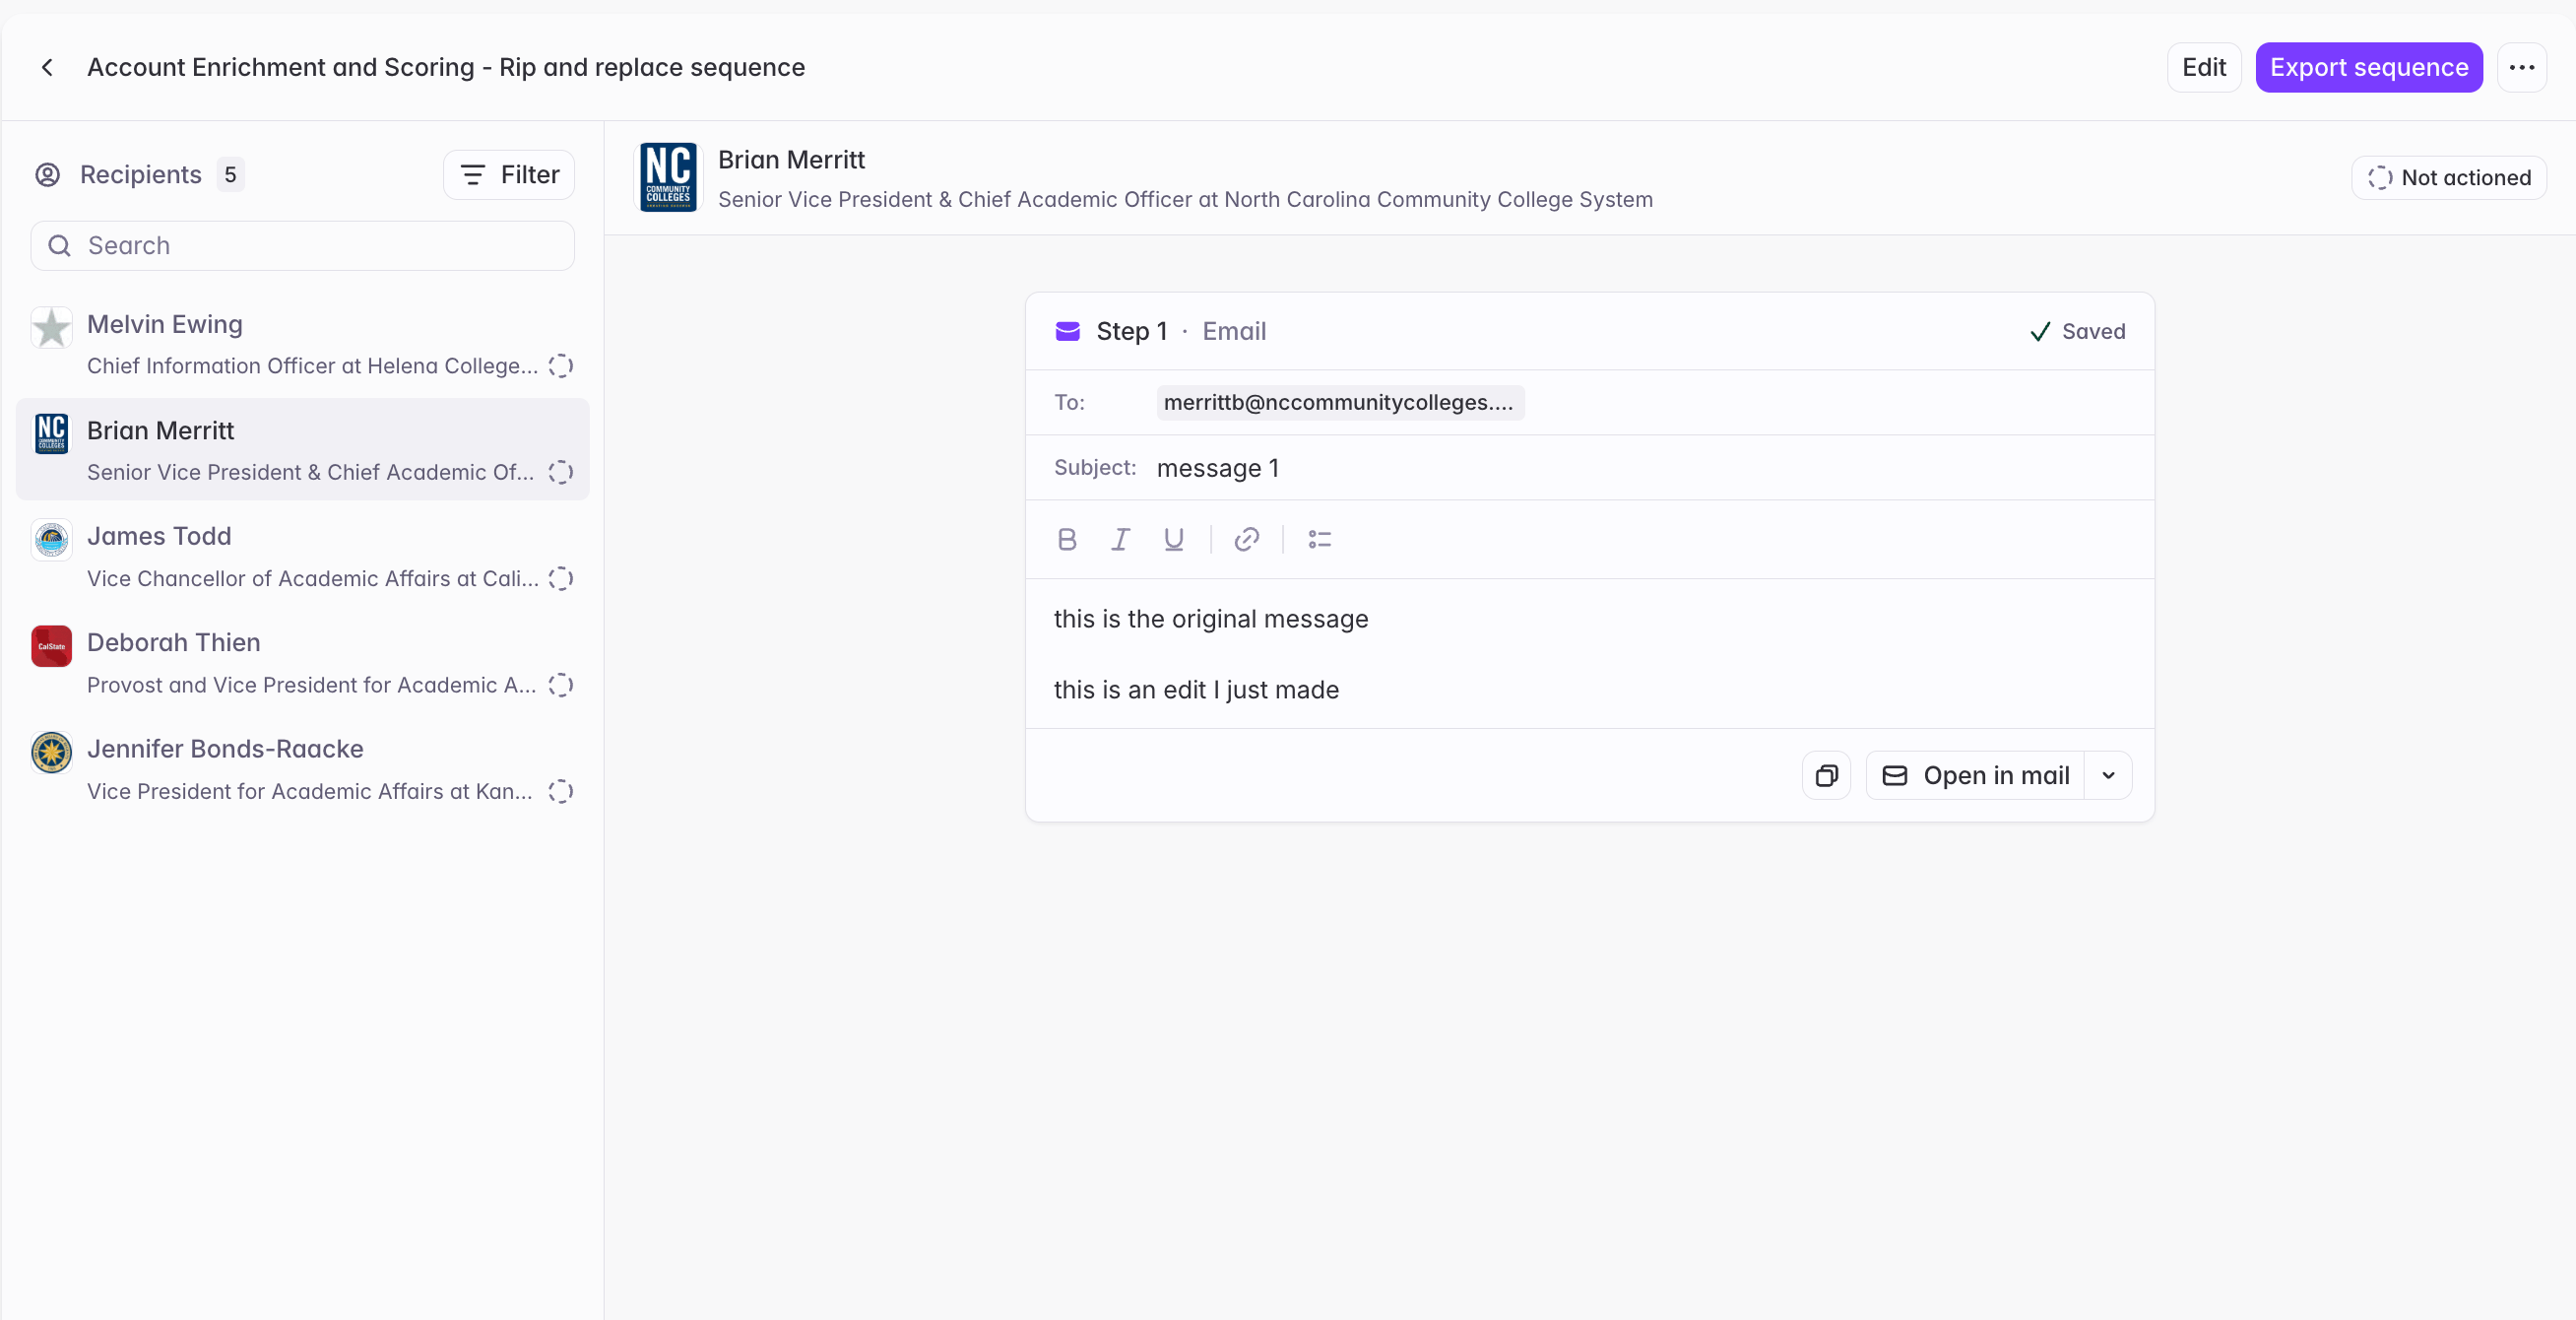
Task: Click the merrittb@nccommunitycolleges recipient chip
Action: [x=1339, y=402]
